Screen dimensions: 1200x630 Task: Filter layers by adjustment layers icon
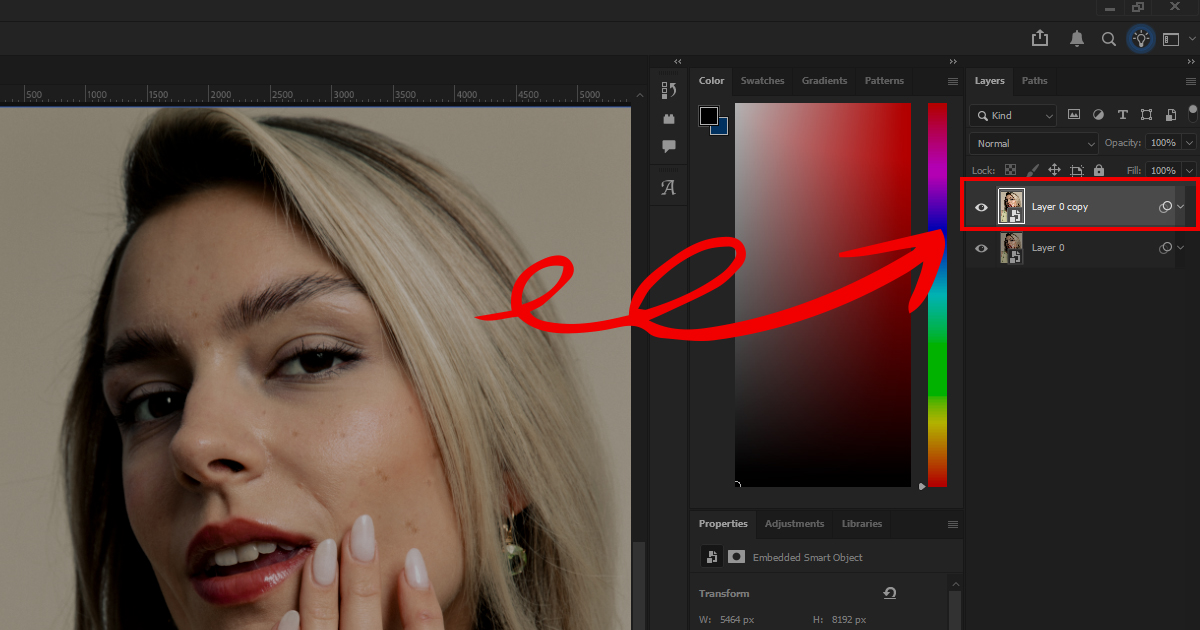[1098, 115]
